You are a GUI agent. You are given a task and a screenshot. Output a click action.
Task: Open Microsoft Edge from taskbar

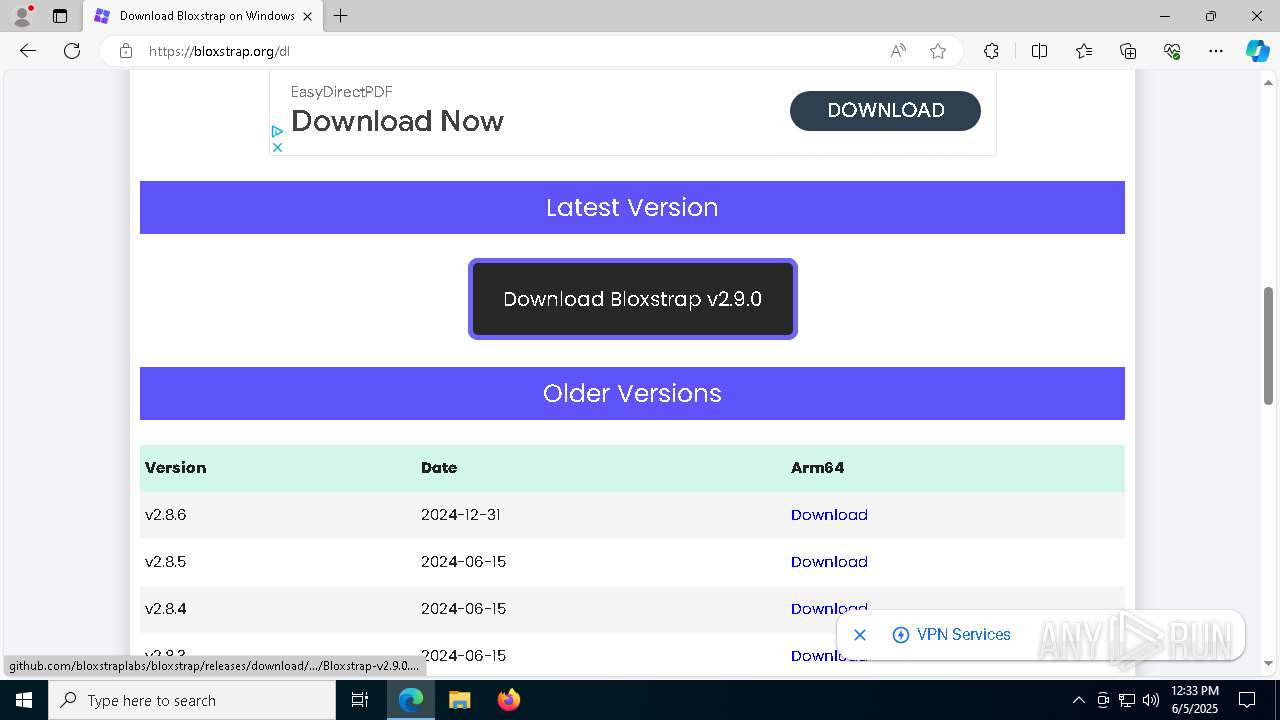(x=411, y=700)
